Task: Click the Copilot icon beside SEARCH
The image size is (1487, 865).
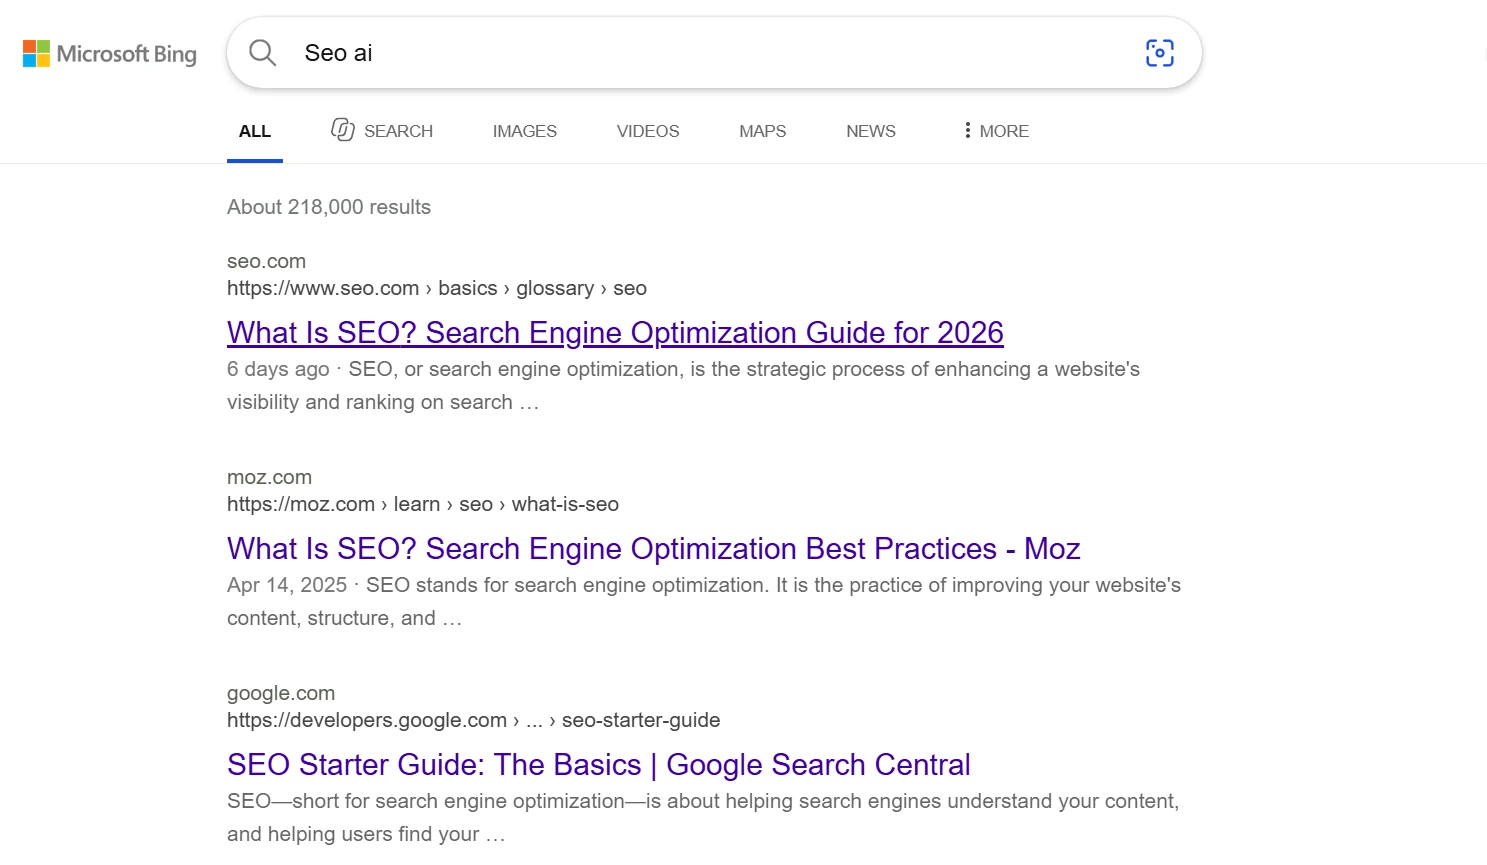Action: 343,130
